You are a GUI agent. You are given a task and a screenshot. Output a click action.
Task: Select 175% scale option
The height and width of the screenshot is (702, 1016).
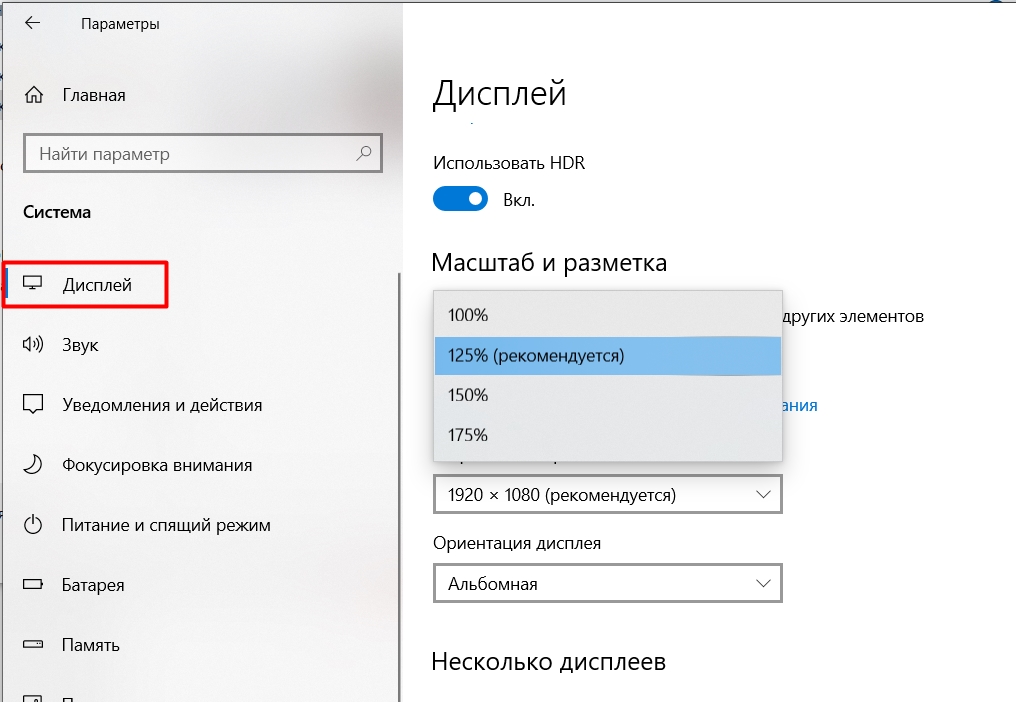607,435
